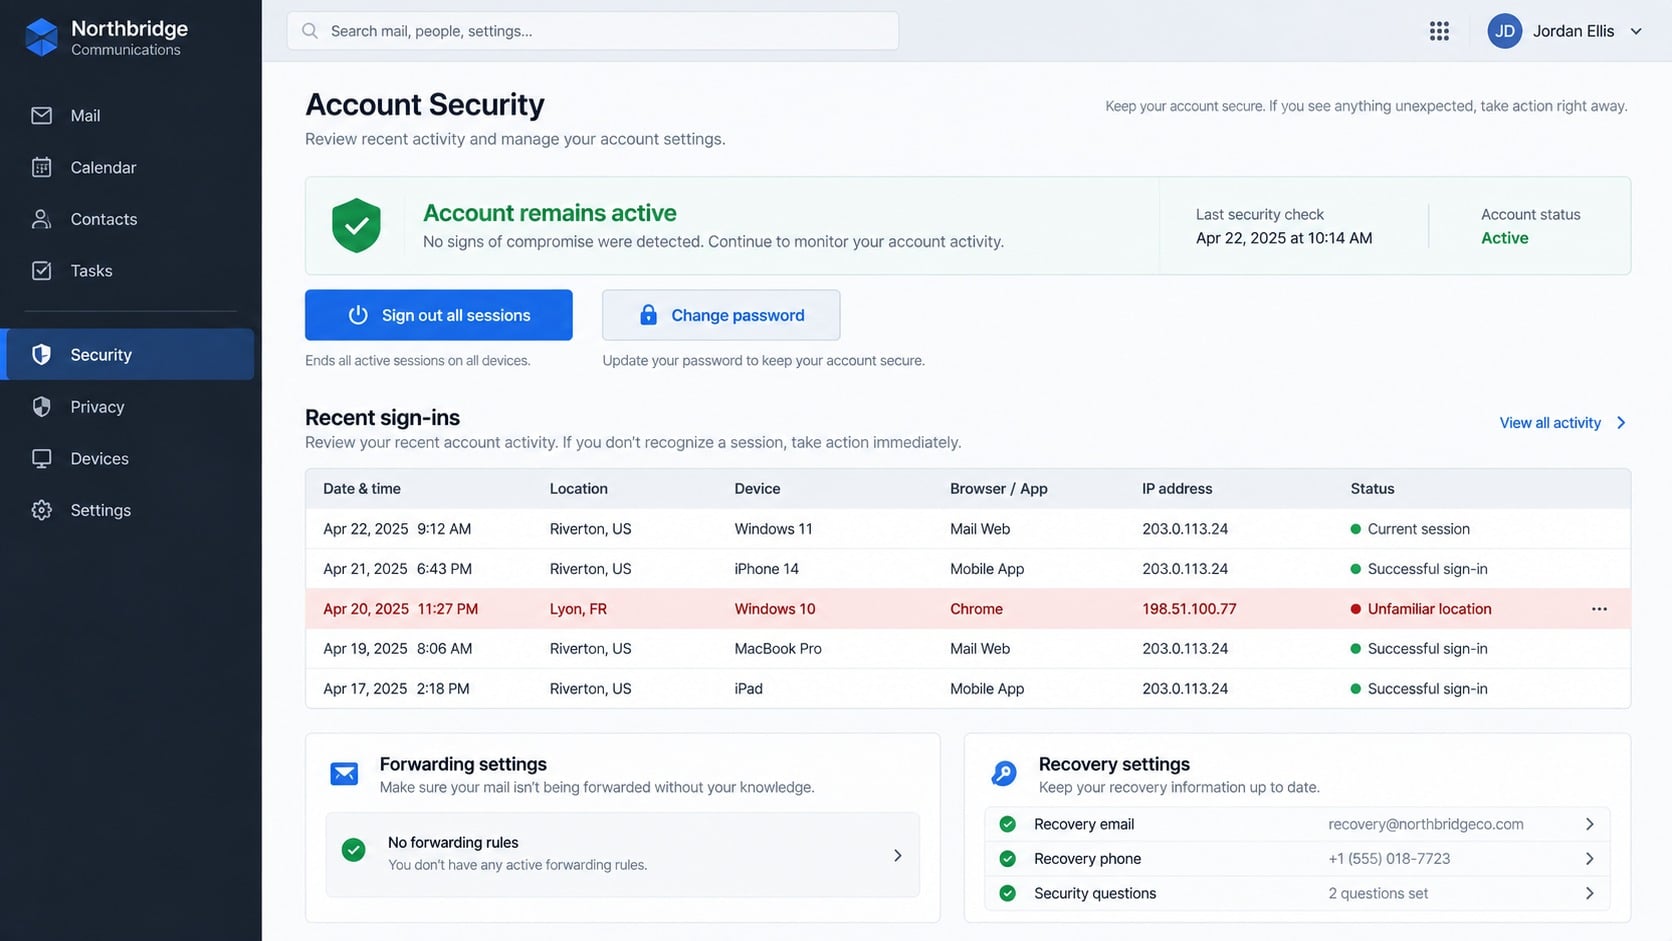
Task: Open the View all activity link
Action: pyautogui.click(x=1550, y=423)
